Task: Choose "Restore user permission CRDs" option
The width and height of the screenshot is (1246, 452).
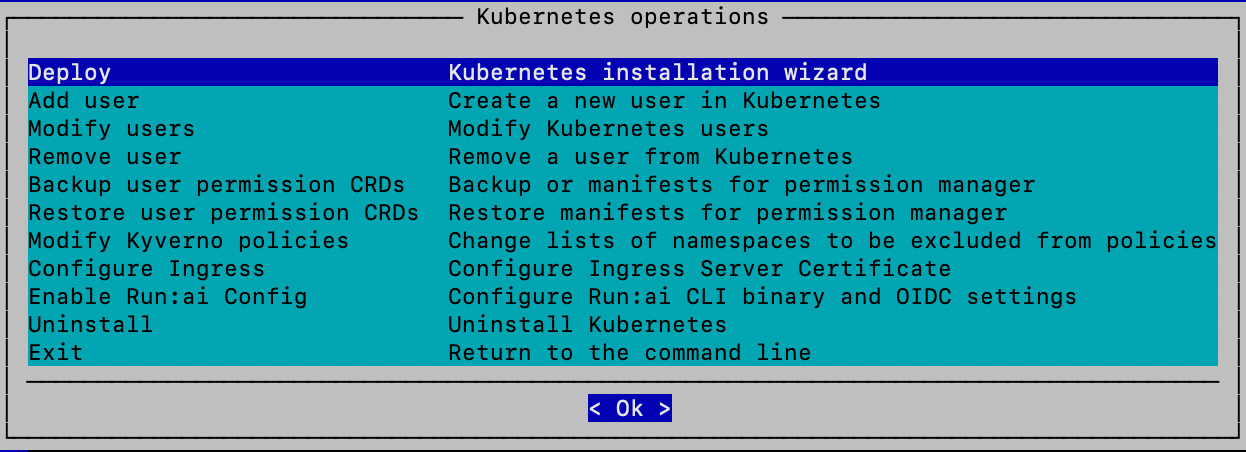Action: click(223, 213)
